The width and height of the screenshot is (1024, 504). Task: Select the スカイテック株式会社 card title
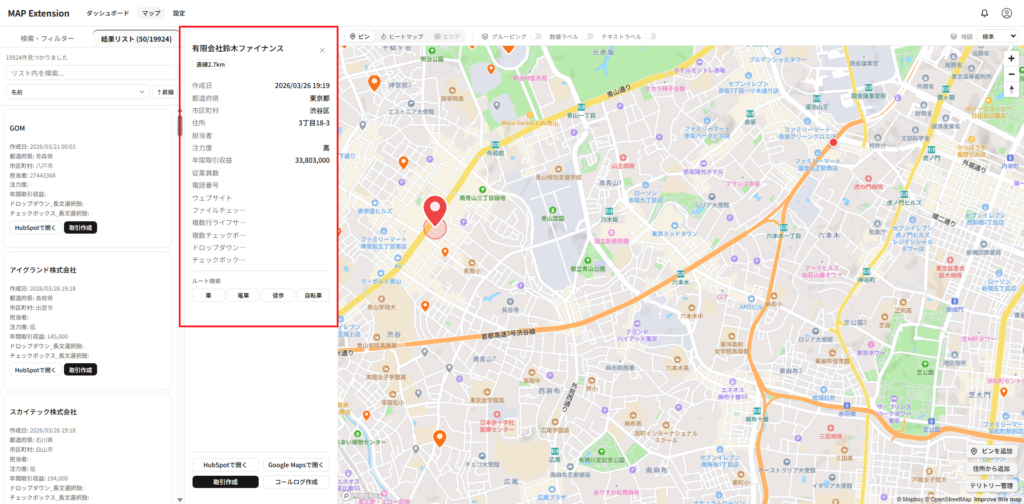pyautogui.click(x=43, y=412)
